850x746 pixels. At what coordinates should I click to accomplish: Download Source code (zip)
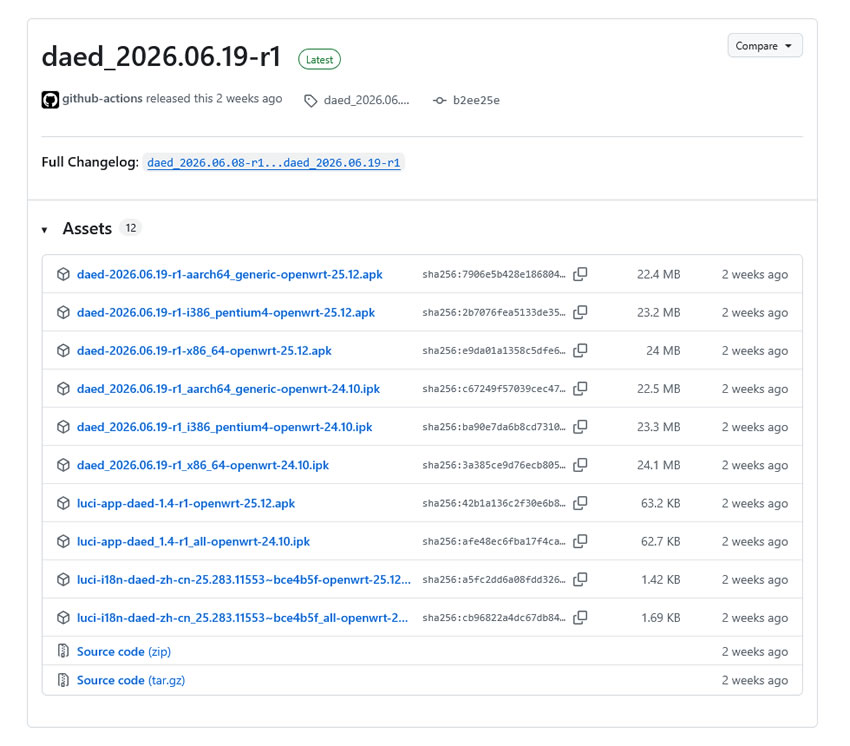(124, 652)
